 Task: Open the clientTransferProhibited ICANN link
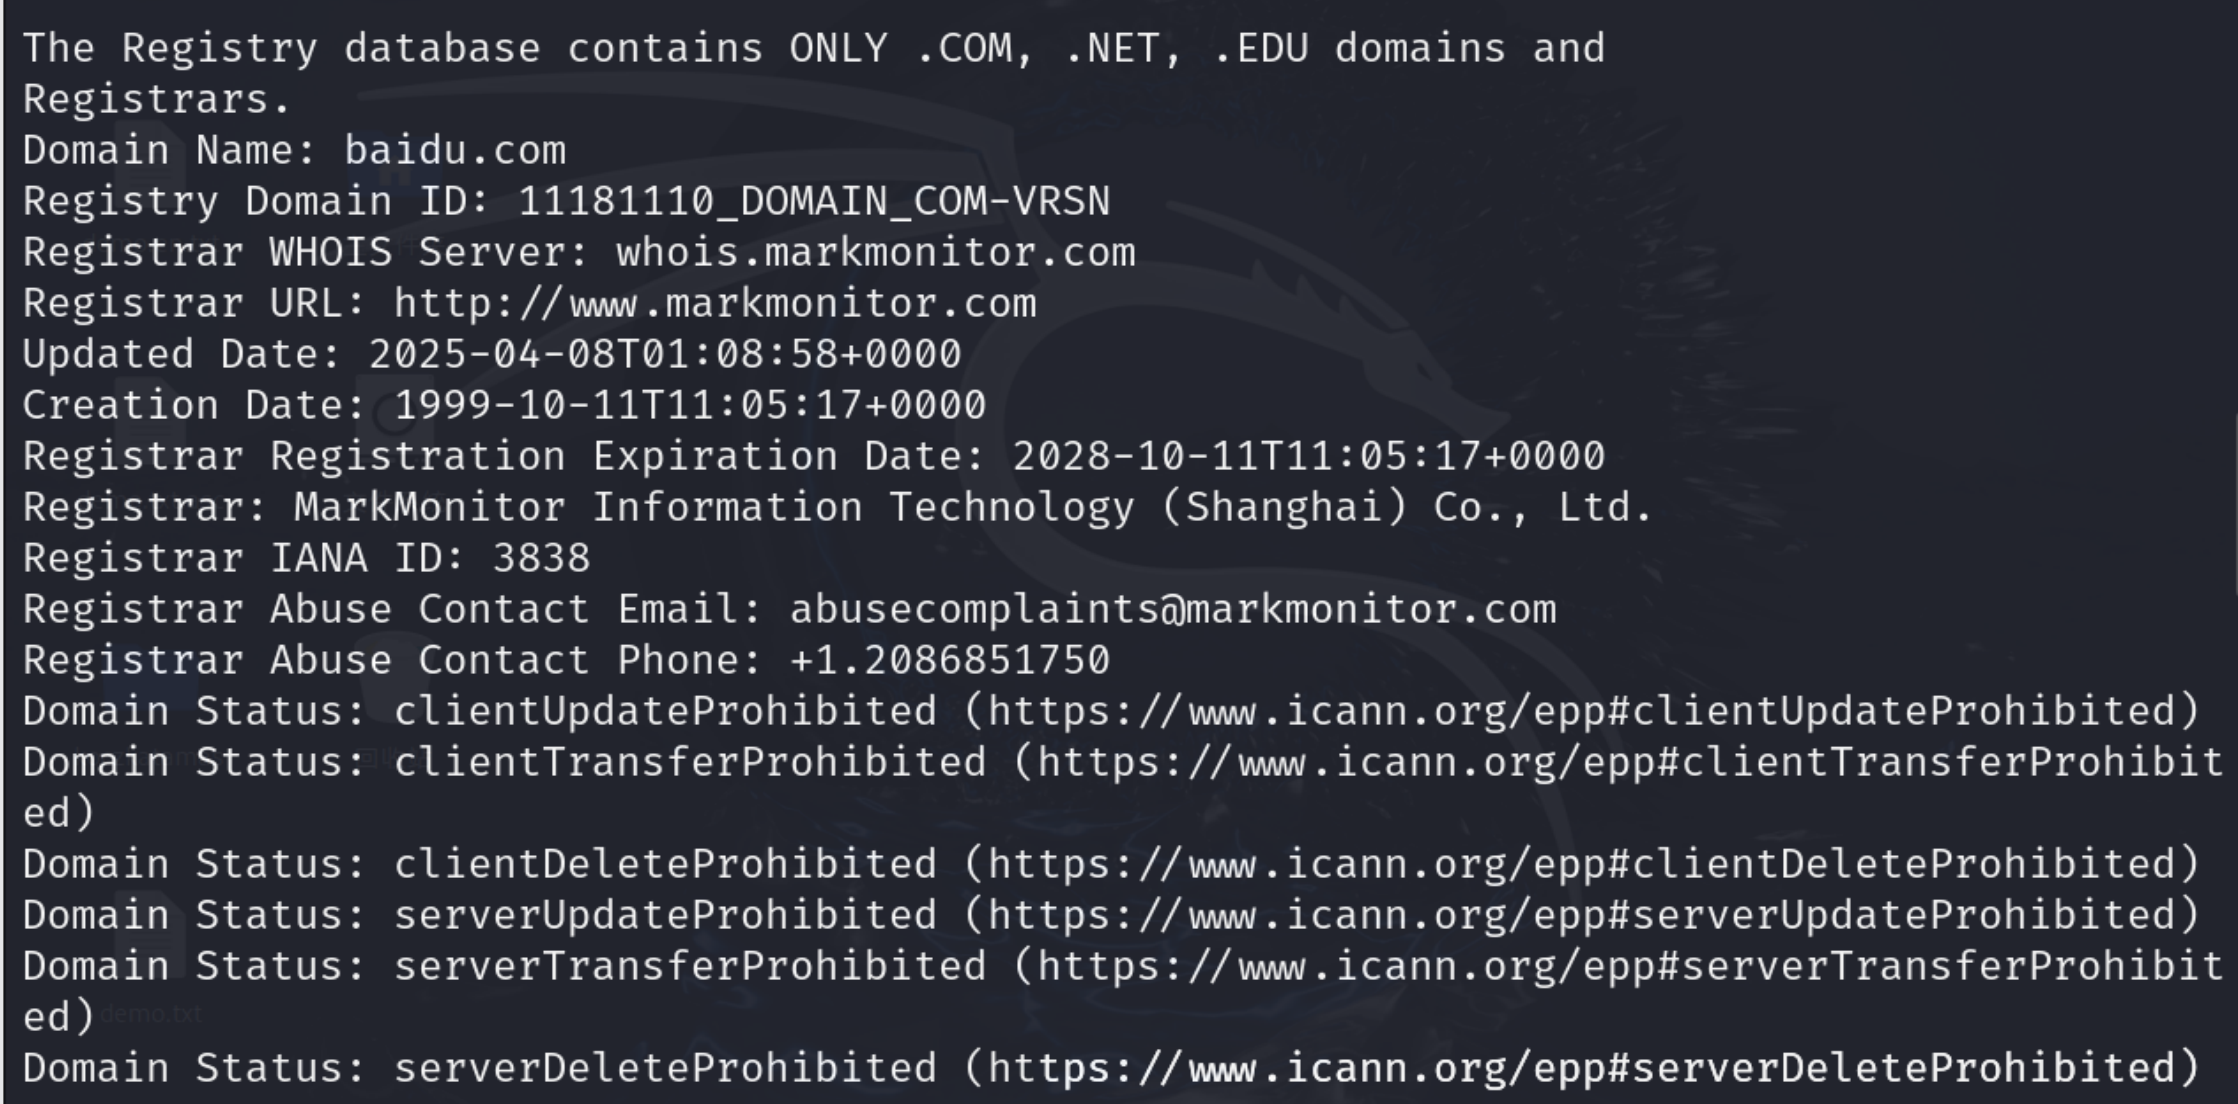1630,762
